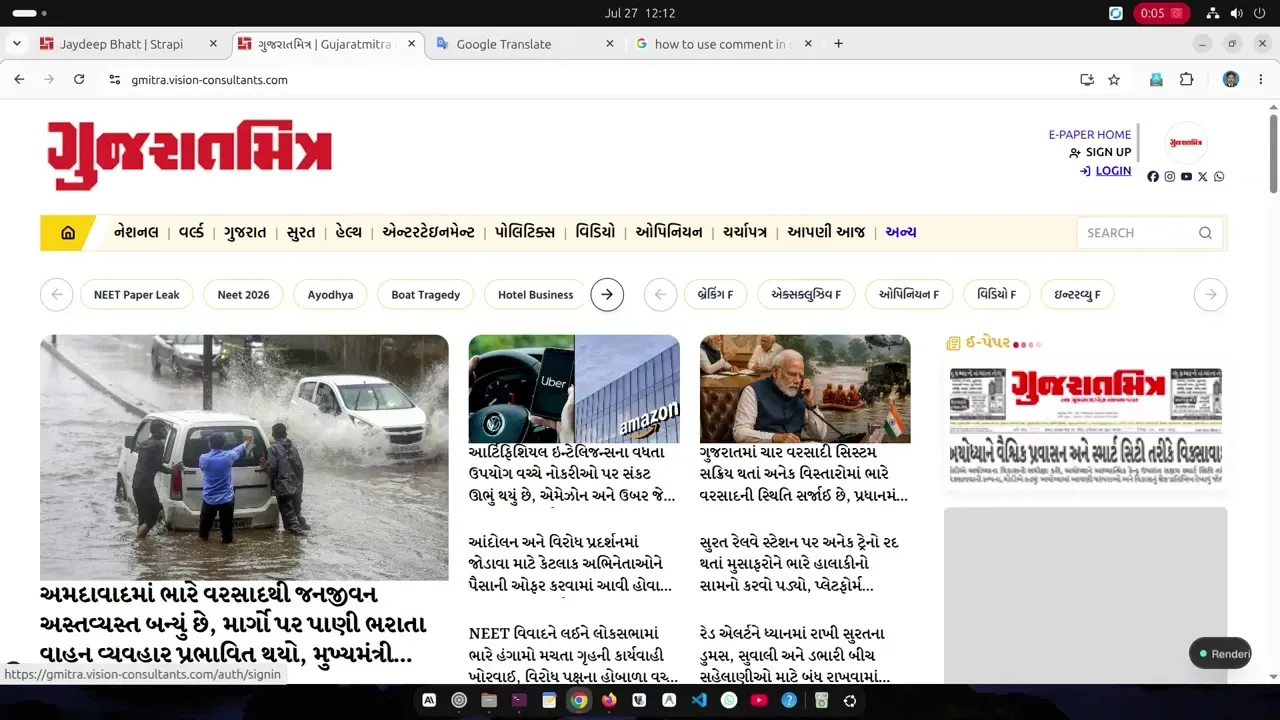1280x720 pixels.
Task: Bookmark this page with the star icon
Action: (1114, 80)
